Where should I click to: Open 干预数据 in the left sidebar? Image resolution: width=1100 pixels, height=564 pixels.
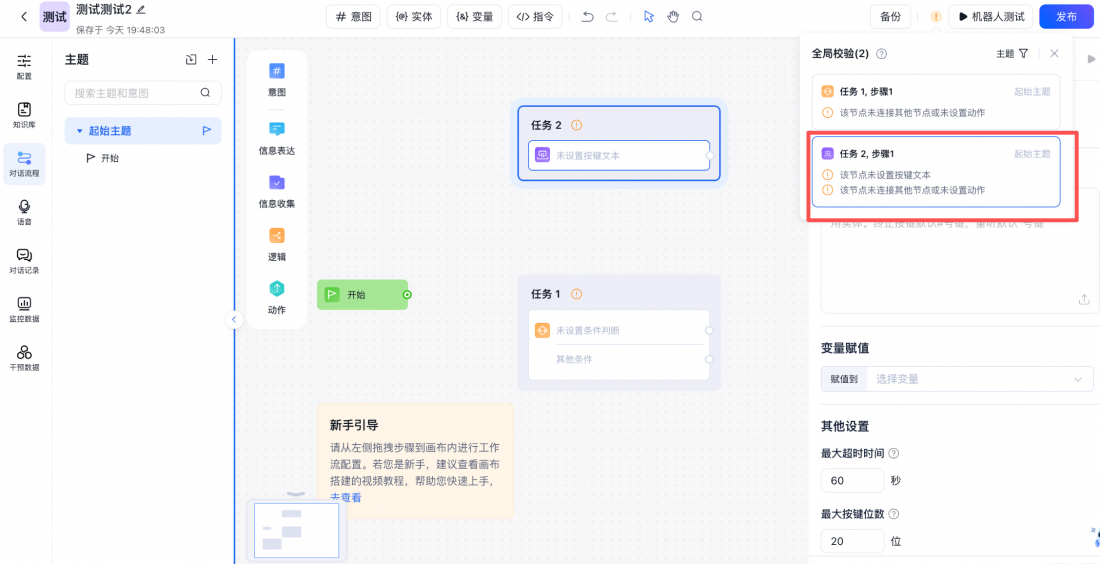(x=24, y=358)
